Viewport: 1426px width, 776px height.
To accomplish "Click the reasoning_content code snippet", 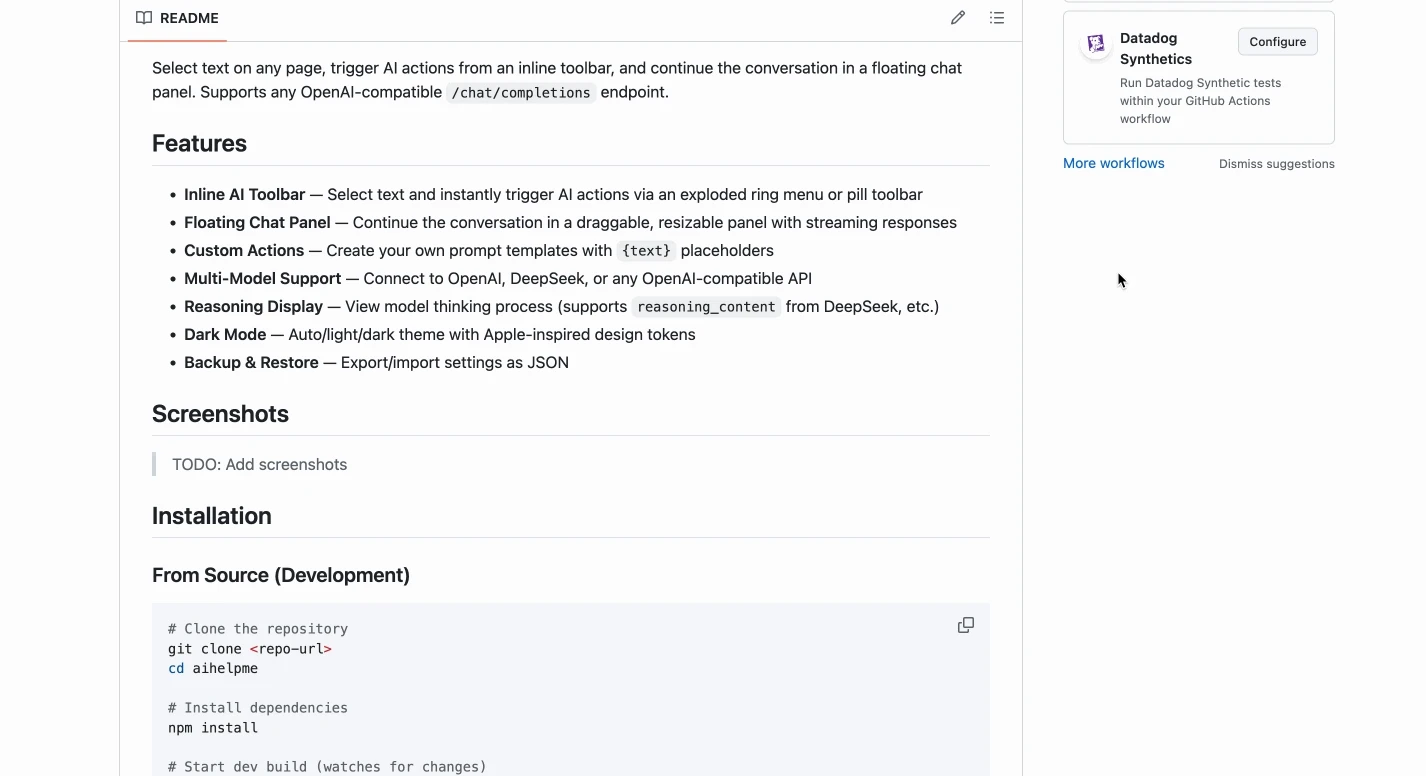I will [x=706, y=307].
